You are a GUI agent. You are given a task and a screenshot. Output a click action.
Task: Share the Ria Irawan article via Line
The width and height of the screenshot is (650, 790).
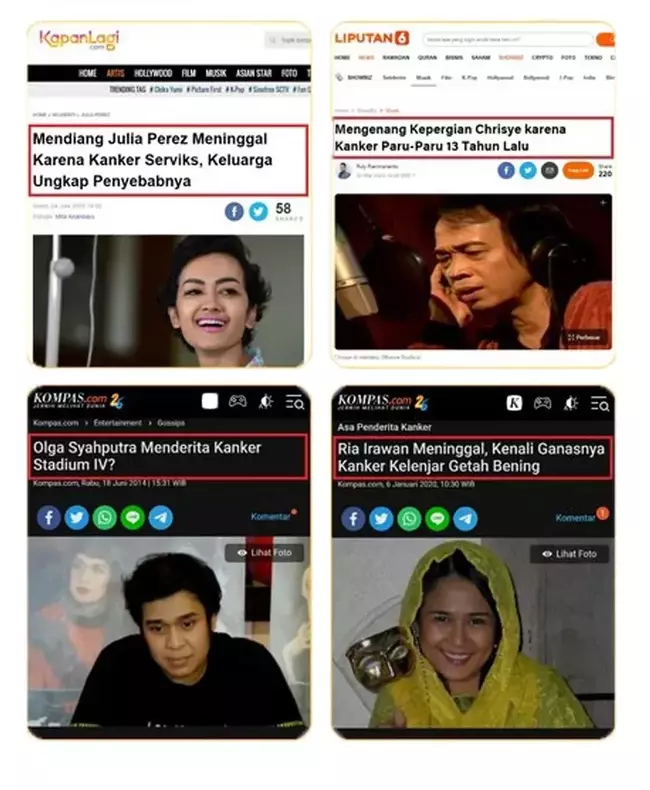point(437,518)
